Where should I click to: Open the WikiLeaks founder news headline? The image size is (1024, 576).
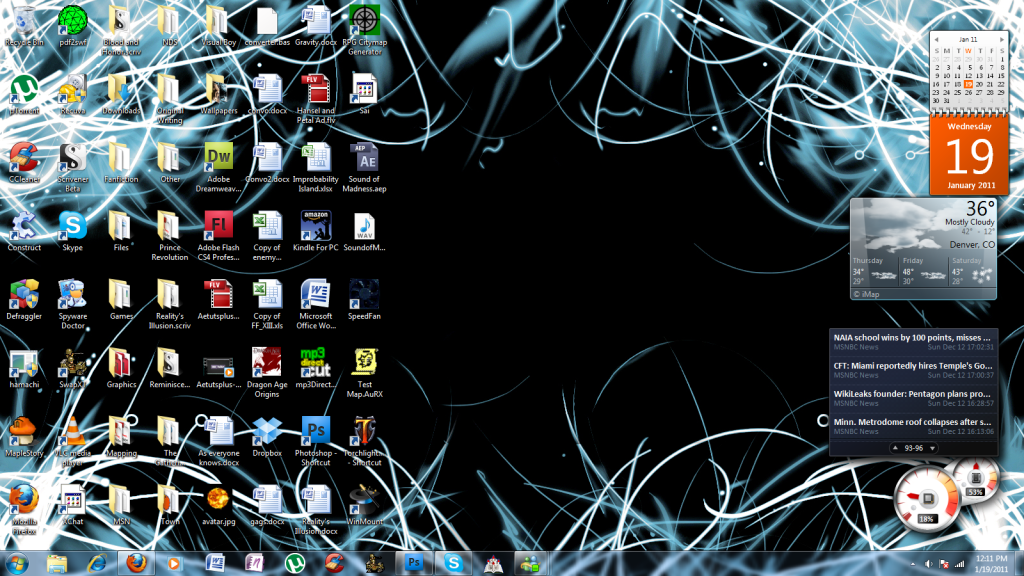point(912,393)
